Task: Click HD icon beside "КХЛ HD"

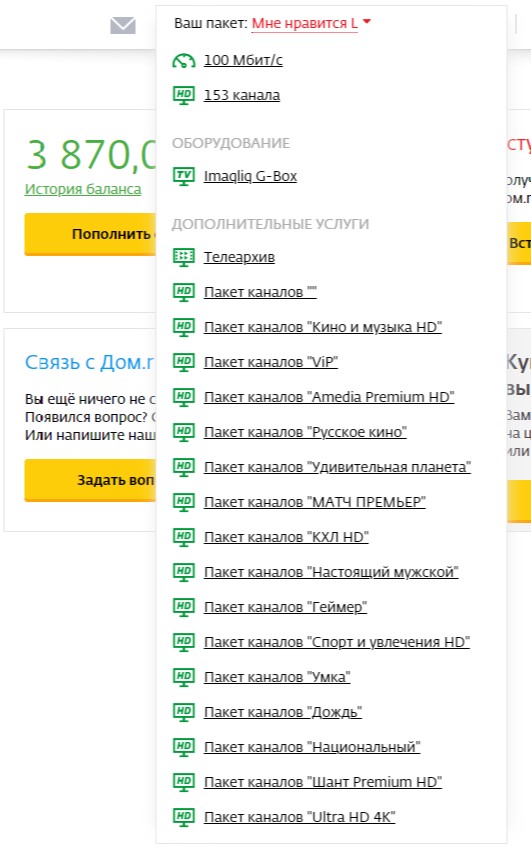Action: (183, 537)
